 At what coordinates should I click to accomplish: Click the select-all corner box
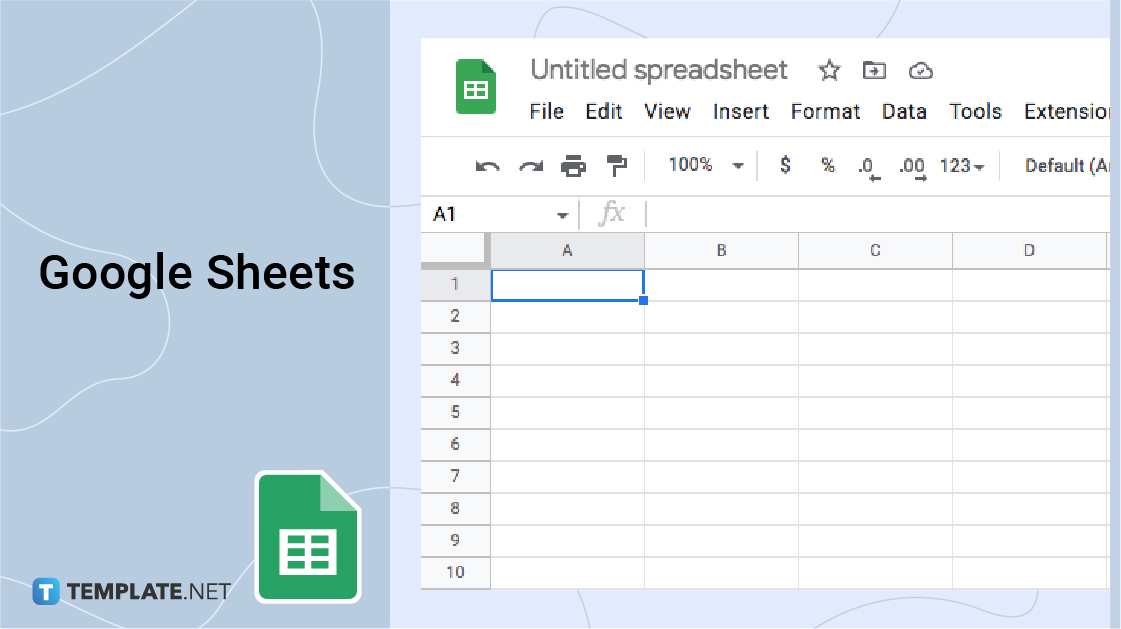(x=455, y=250)
